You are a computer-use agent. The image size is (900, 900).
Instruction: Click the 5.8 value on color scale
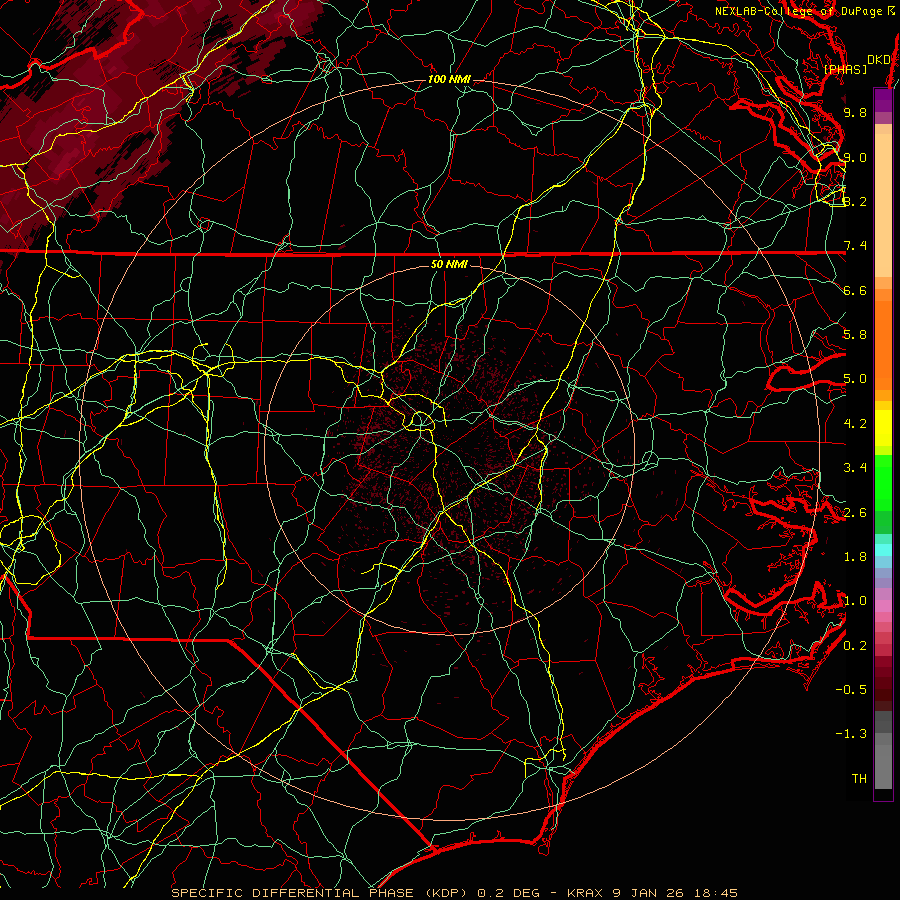coord(855,335)
